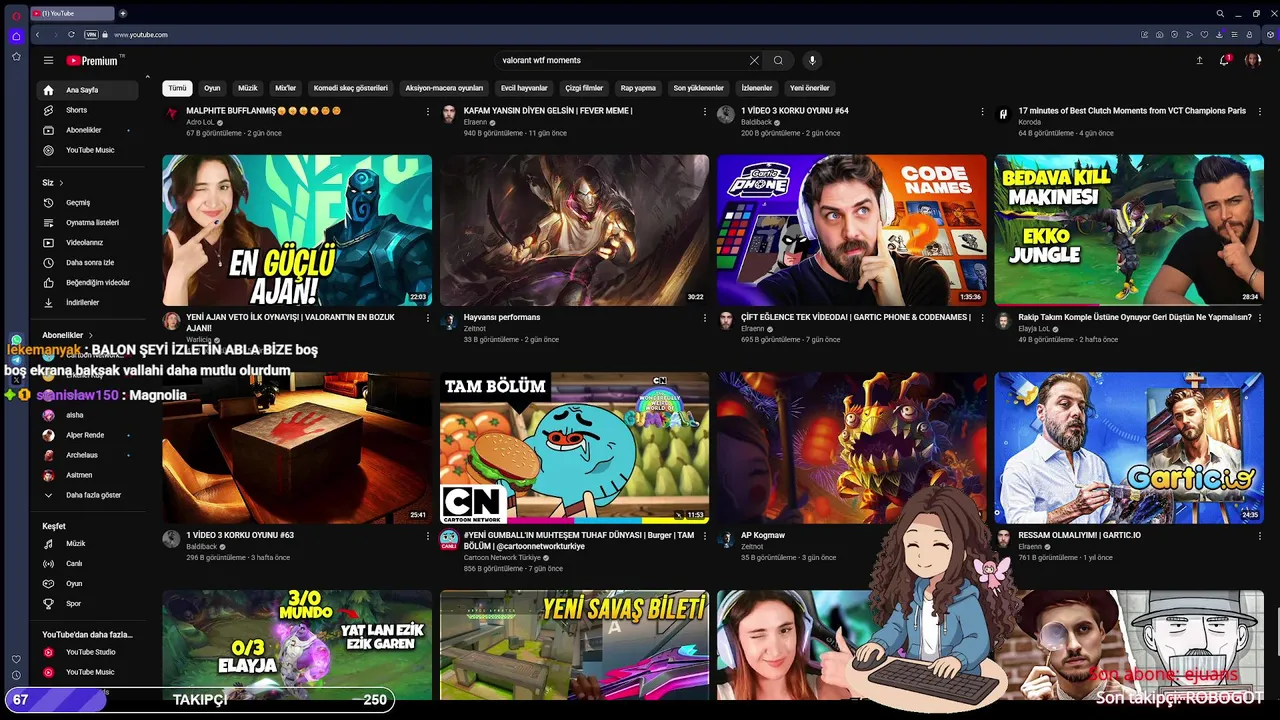
Task: Open Shorts in the sidebar
Action: point(90,110)
